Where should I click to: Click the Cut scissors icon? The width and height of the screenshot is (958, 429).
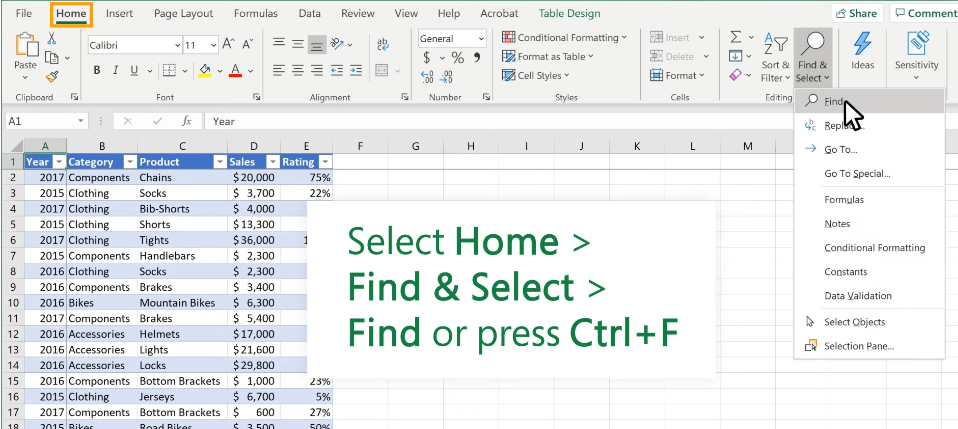coord(52,38)
